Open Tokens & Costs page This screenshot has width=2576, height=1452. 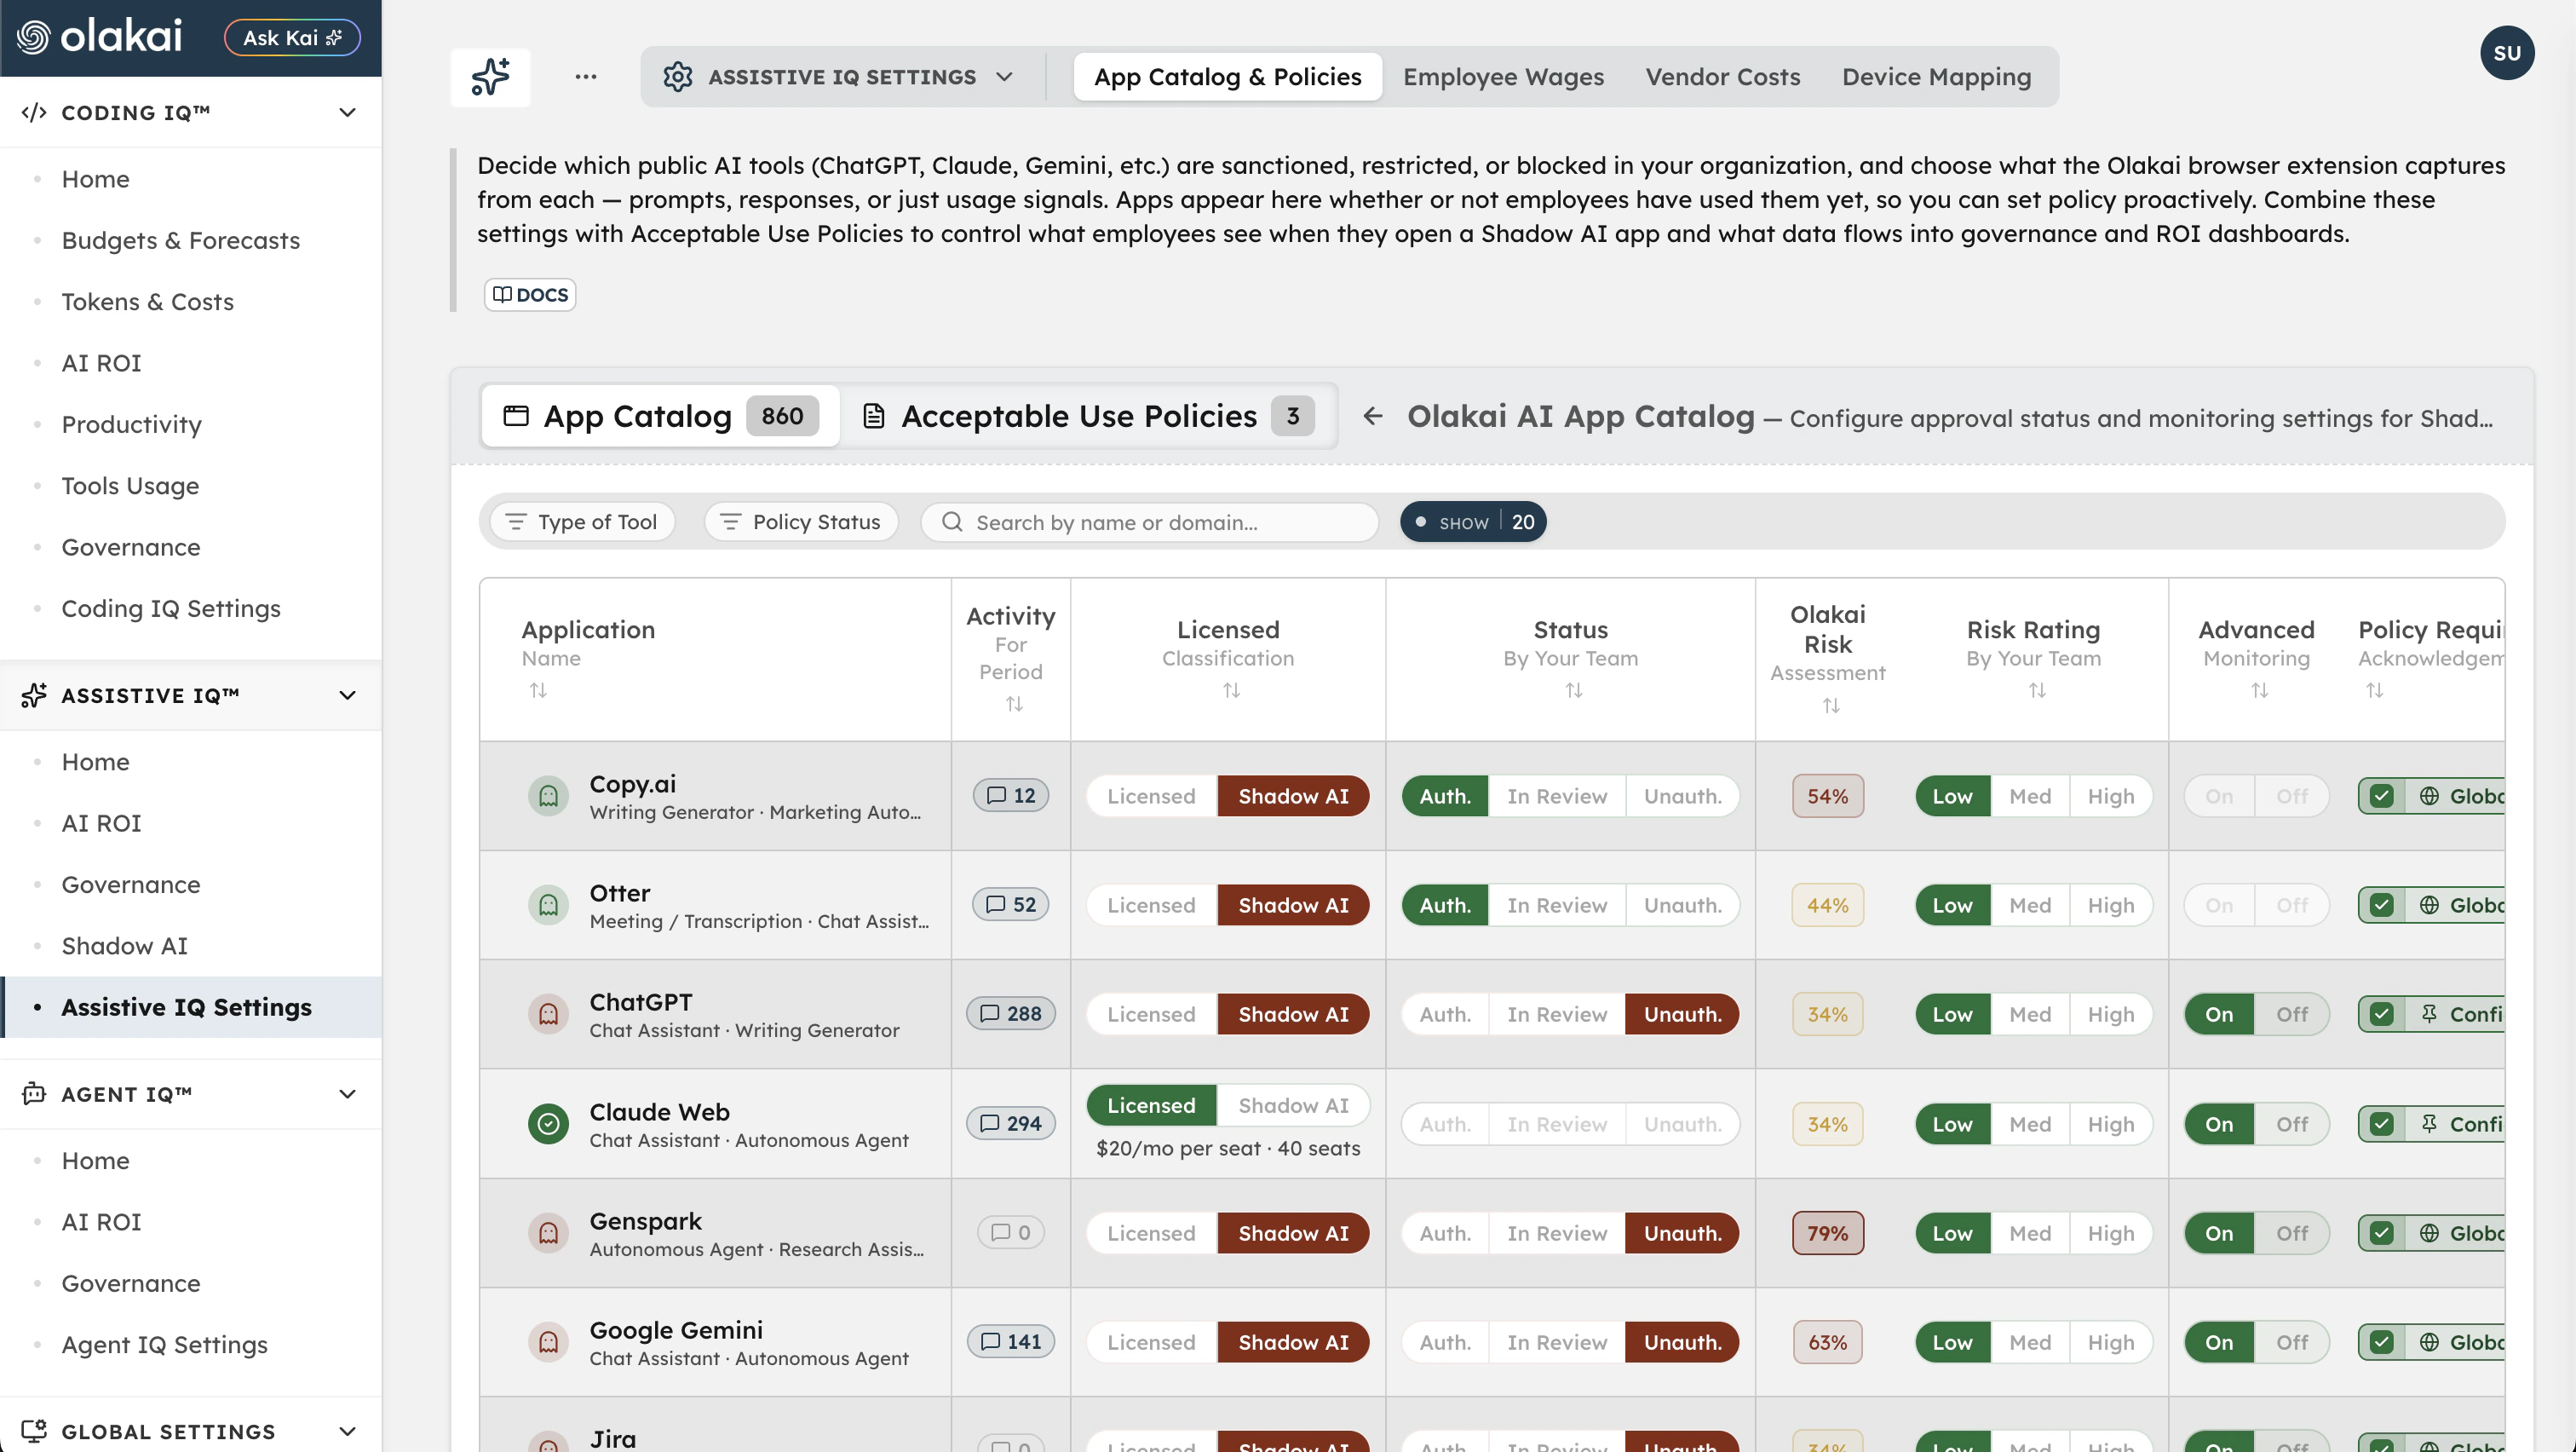(147, 302)
